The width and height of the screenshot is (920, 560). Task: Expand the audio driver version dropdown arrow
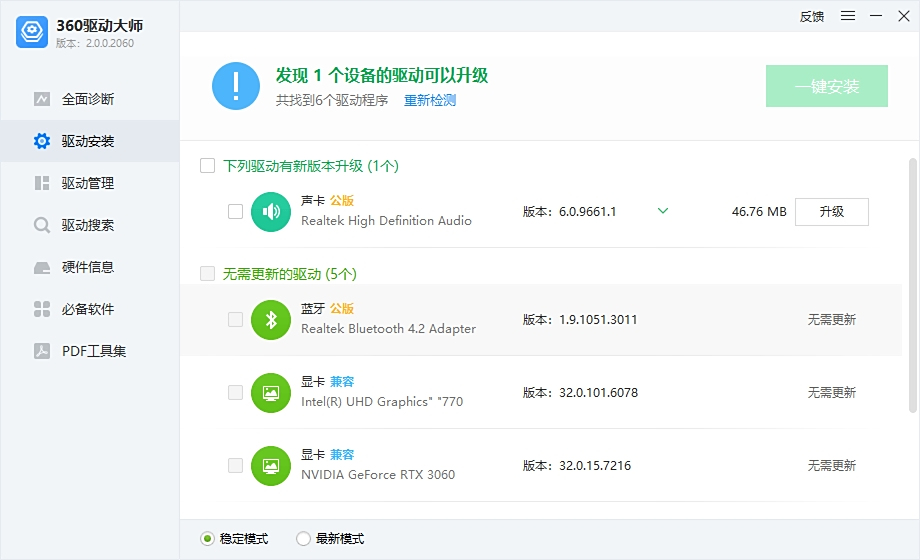662,211
